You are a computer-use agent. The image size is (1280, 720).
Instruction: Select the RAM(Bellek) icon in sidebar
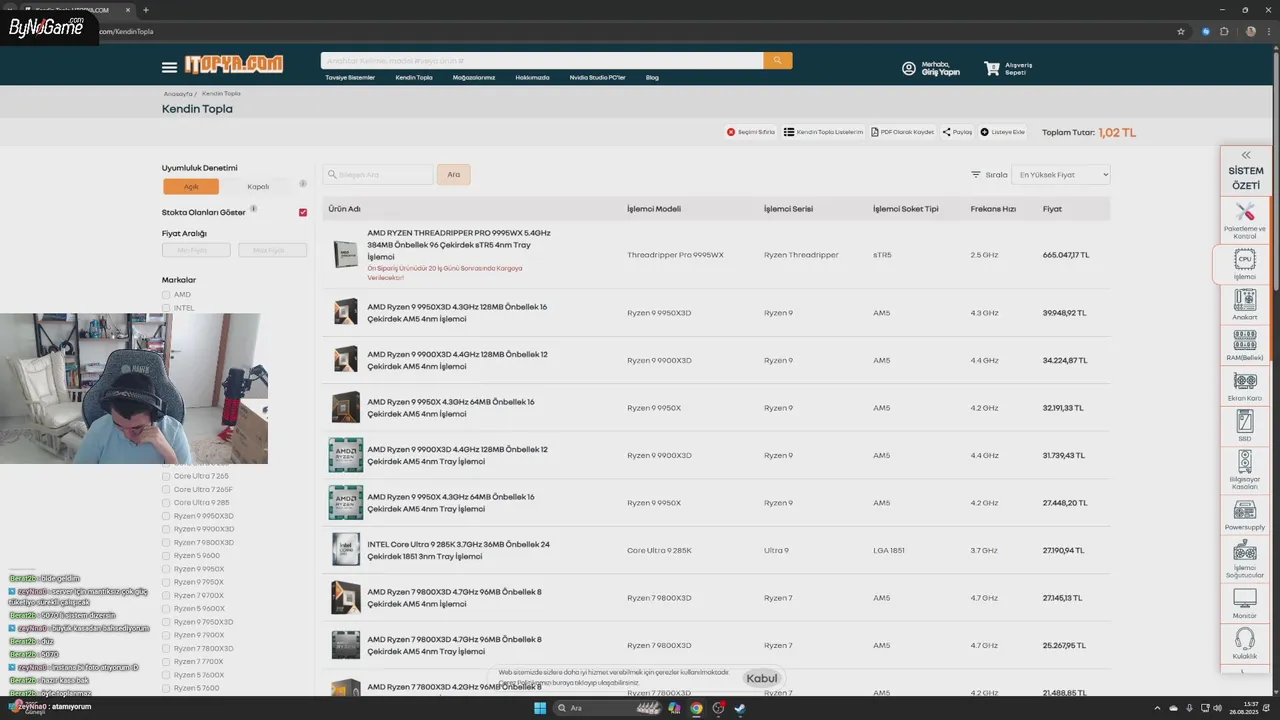coord(1245,345)
